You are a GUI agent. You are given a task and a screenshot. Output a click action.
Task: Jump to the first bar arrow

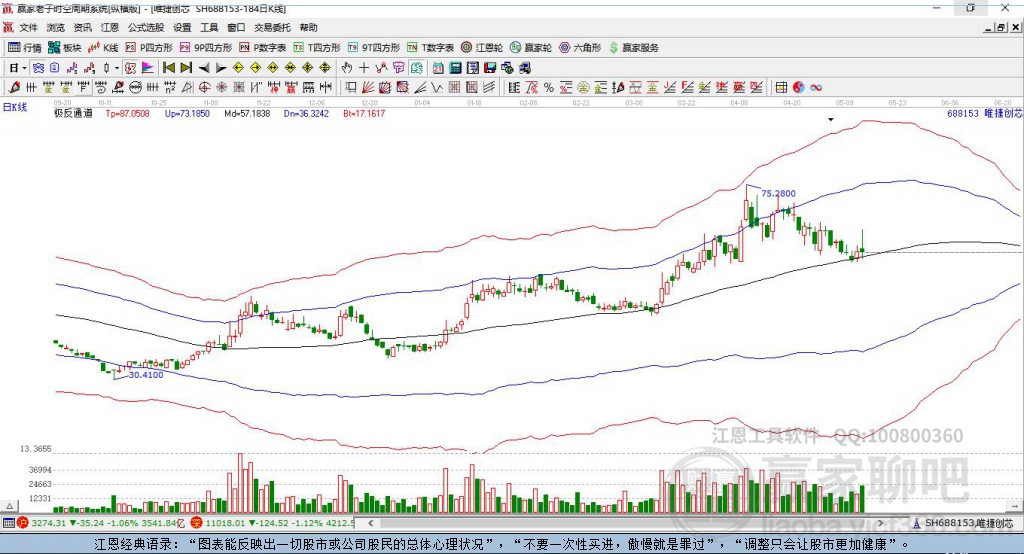[169, 67]
